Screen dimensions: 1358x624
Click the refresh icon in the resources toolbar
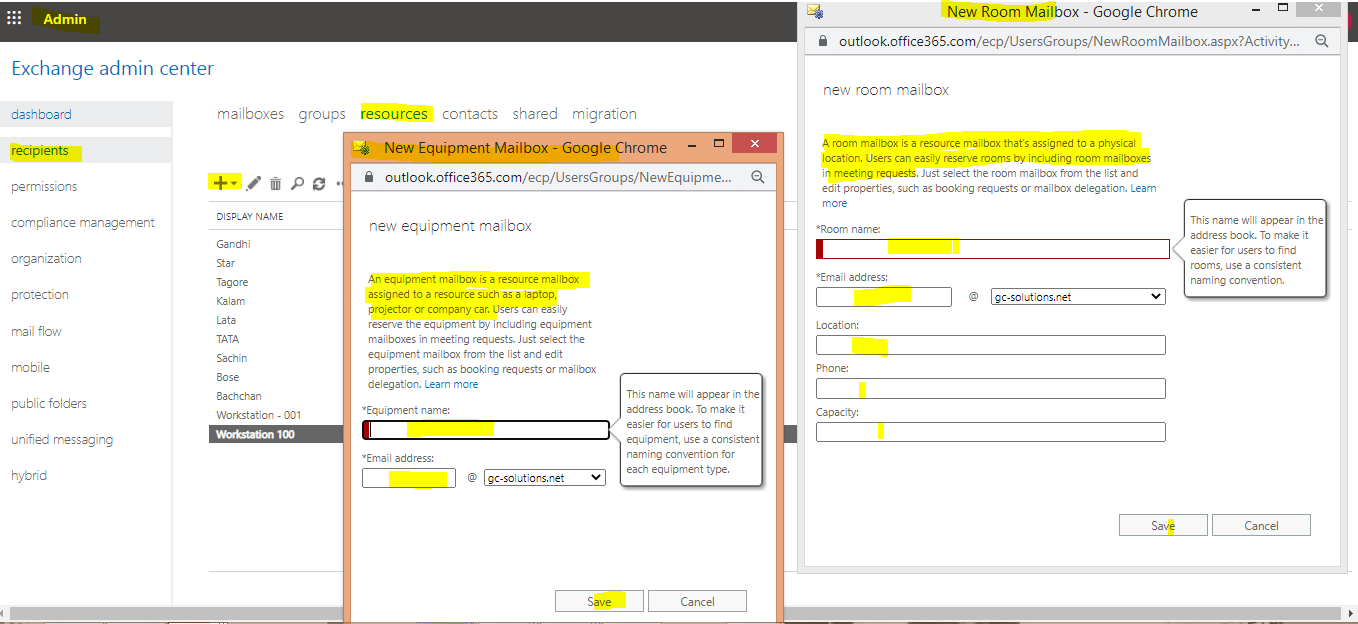point(319,183)
